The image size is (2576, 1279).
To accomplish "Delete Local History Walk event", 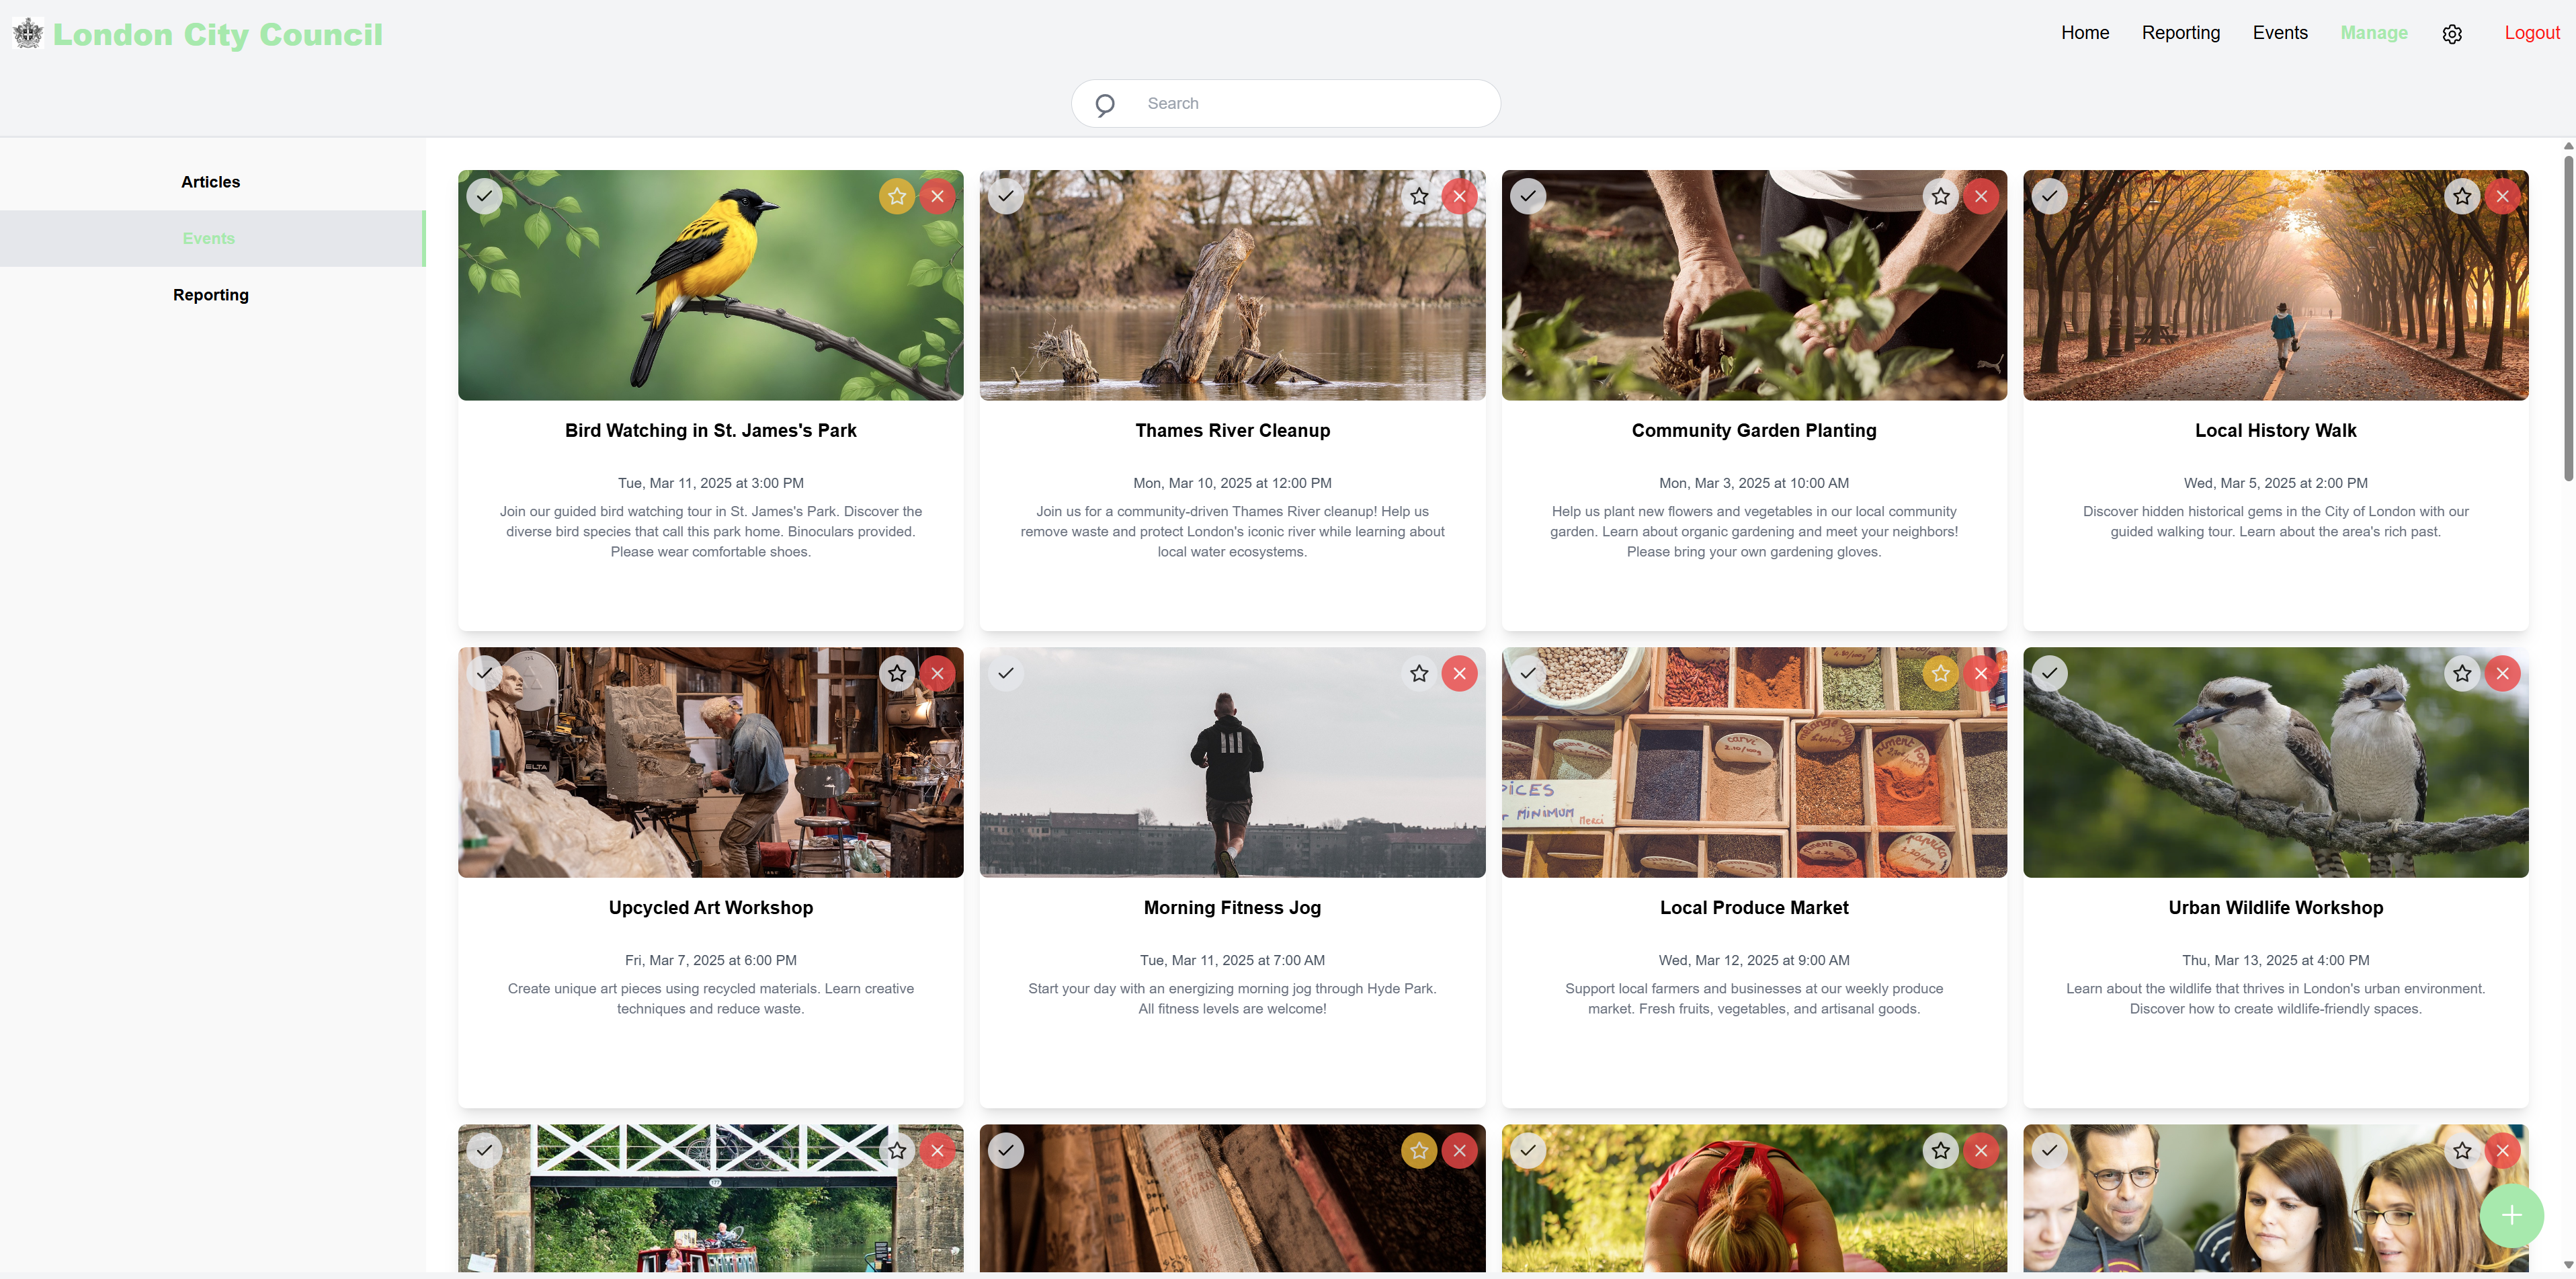I will click(x=2502, y=196).
